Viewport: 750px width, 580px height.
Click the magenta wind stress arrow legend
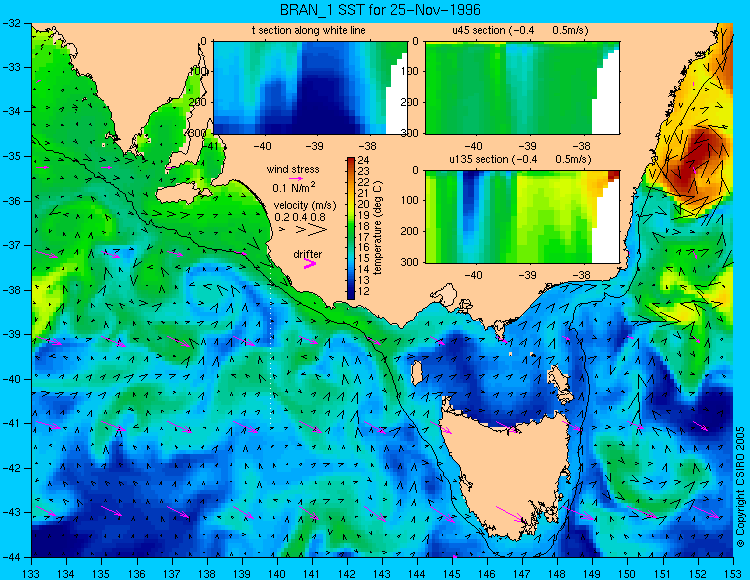click(x=296, y=178)
